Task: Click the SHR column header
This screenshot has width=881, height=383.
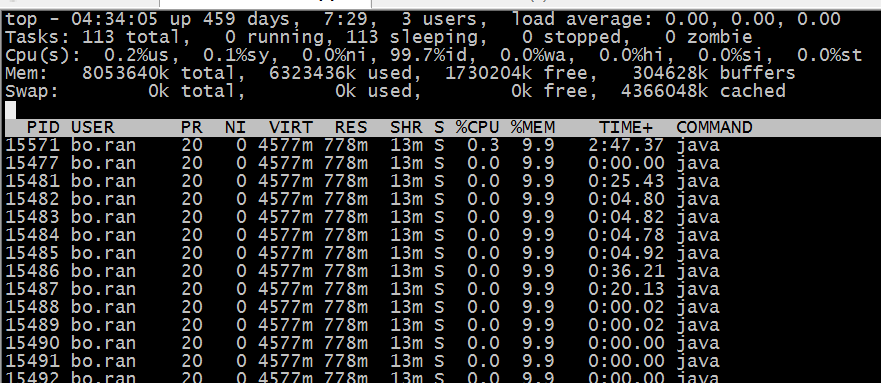Action: pos(406,127)
